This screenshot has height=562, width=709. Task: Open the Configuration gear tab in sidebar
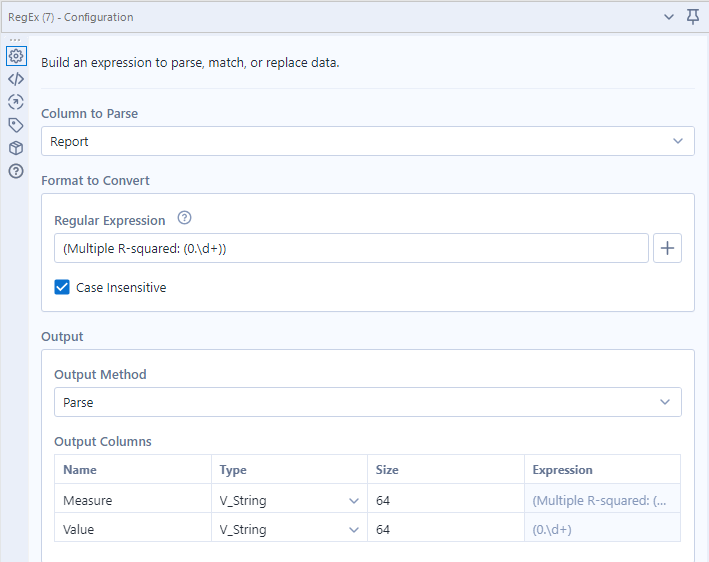[15, 56]
